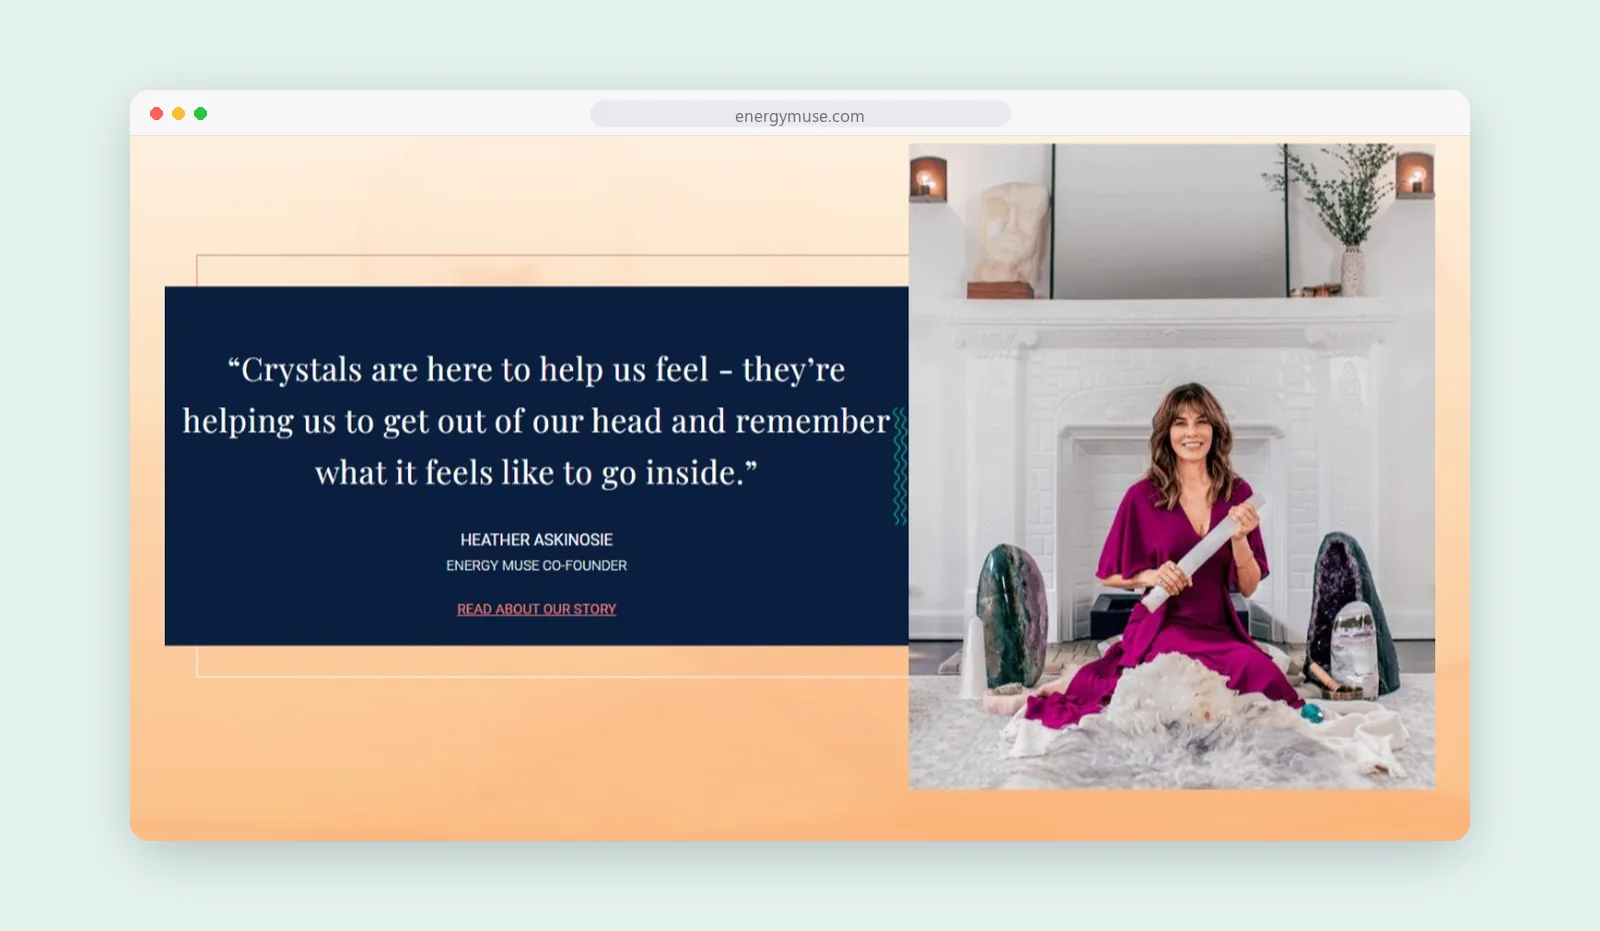The image size is (1600, 931).
Task: Click the energymuse.com address bar
Action: (x=800, y=114)
